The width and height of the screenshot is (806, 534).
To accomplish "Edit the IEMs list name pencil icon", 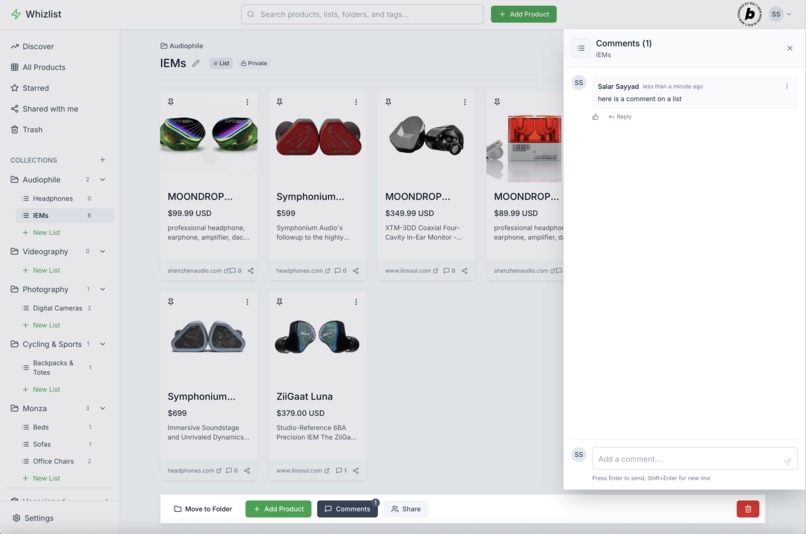I will pos(196,63).
